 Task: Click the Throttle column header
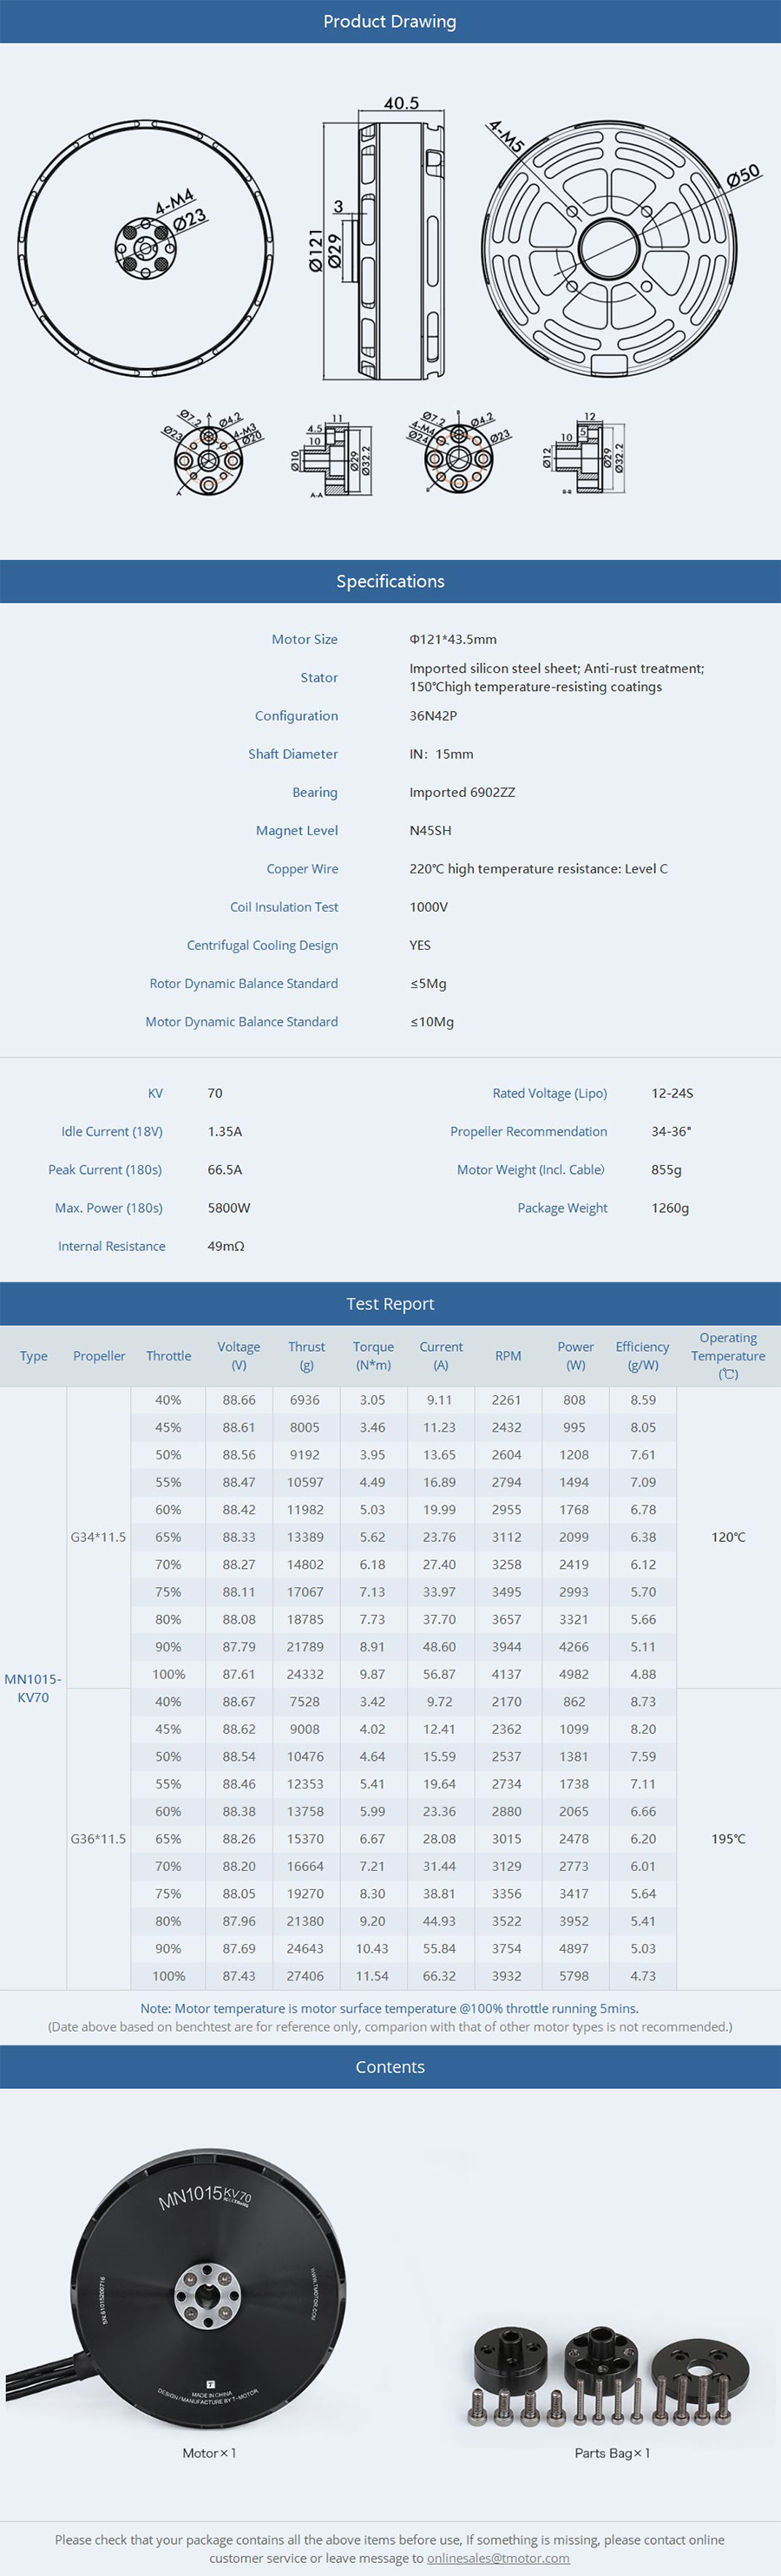[x=168, y=1356]
